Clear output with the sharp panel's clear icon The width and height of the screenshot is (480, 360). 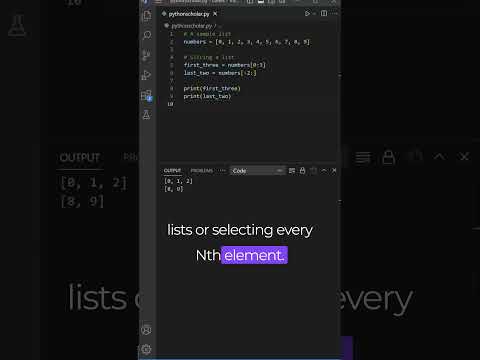(292, 171)
